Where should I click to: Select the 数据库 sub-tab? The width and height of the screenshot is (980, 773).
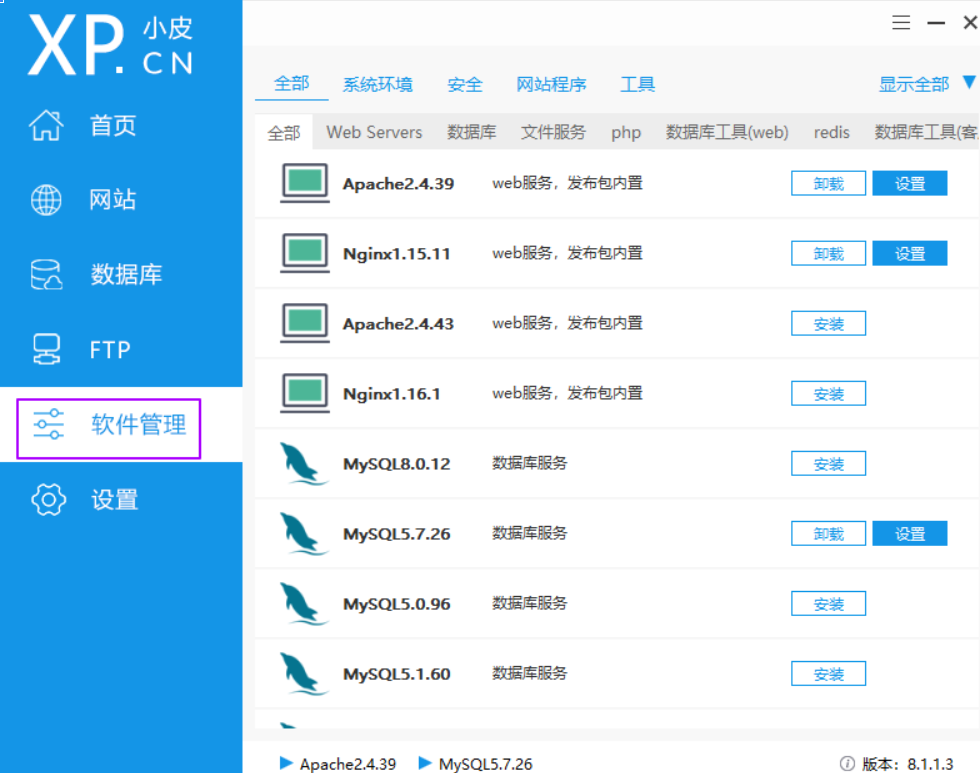point(472,132)
